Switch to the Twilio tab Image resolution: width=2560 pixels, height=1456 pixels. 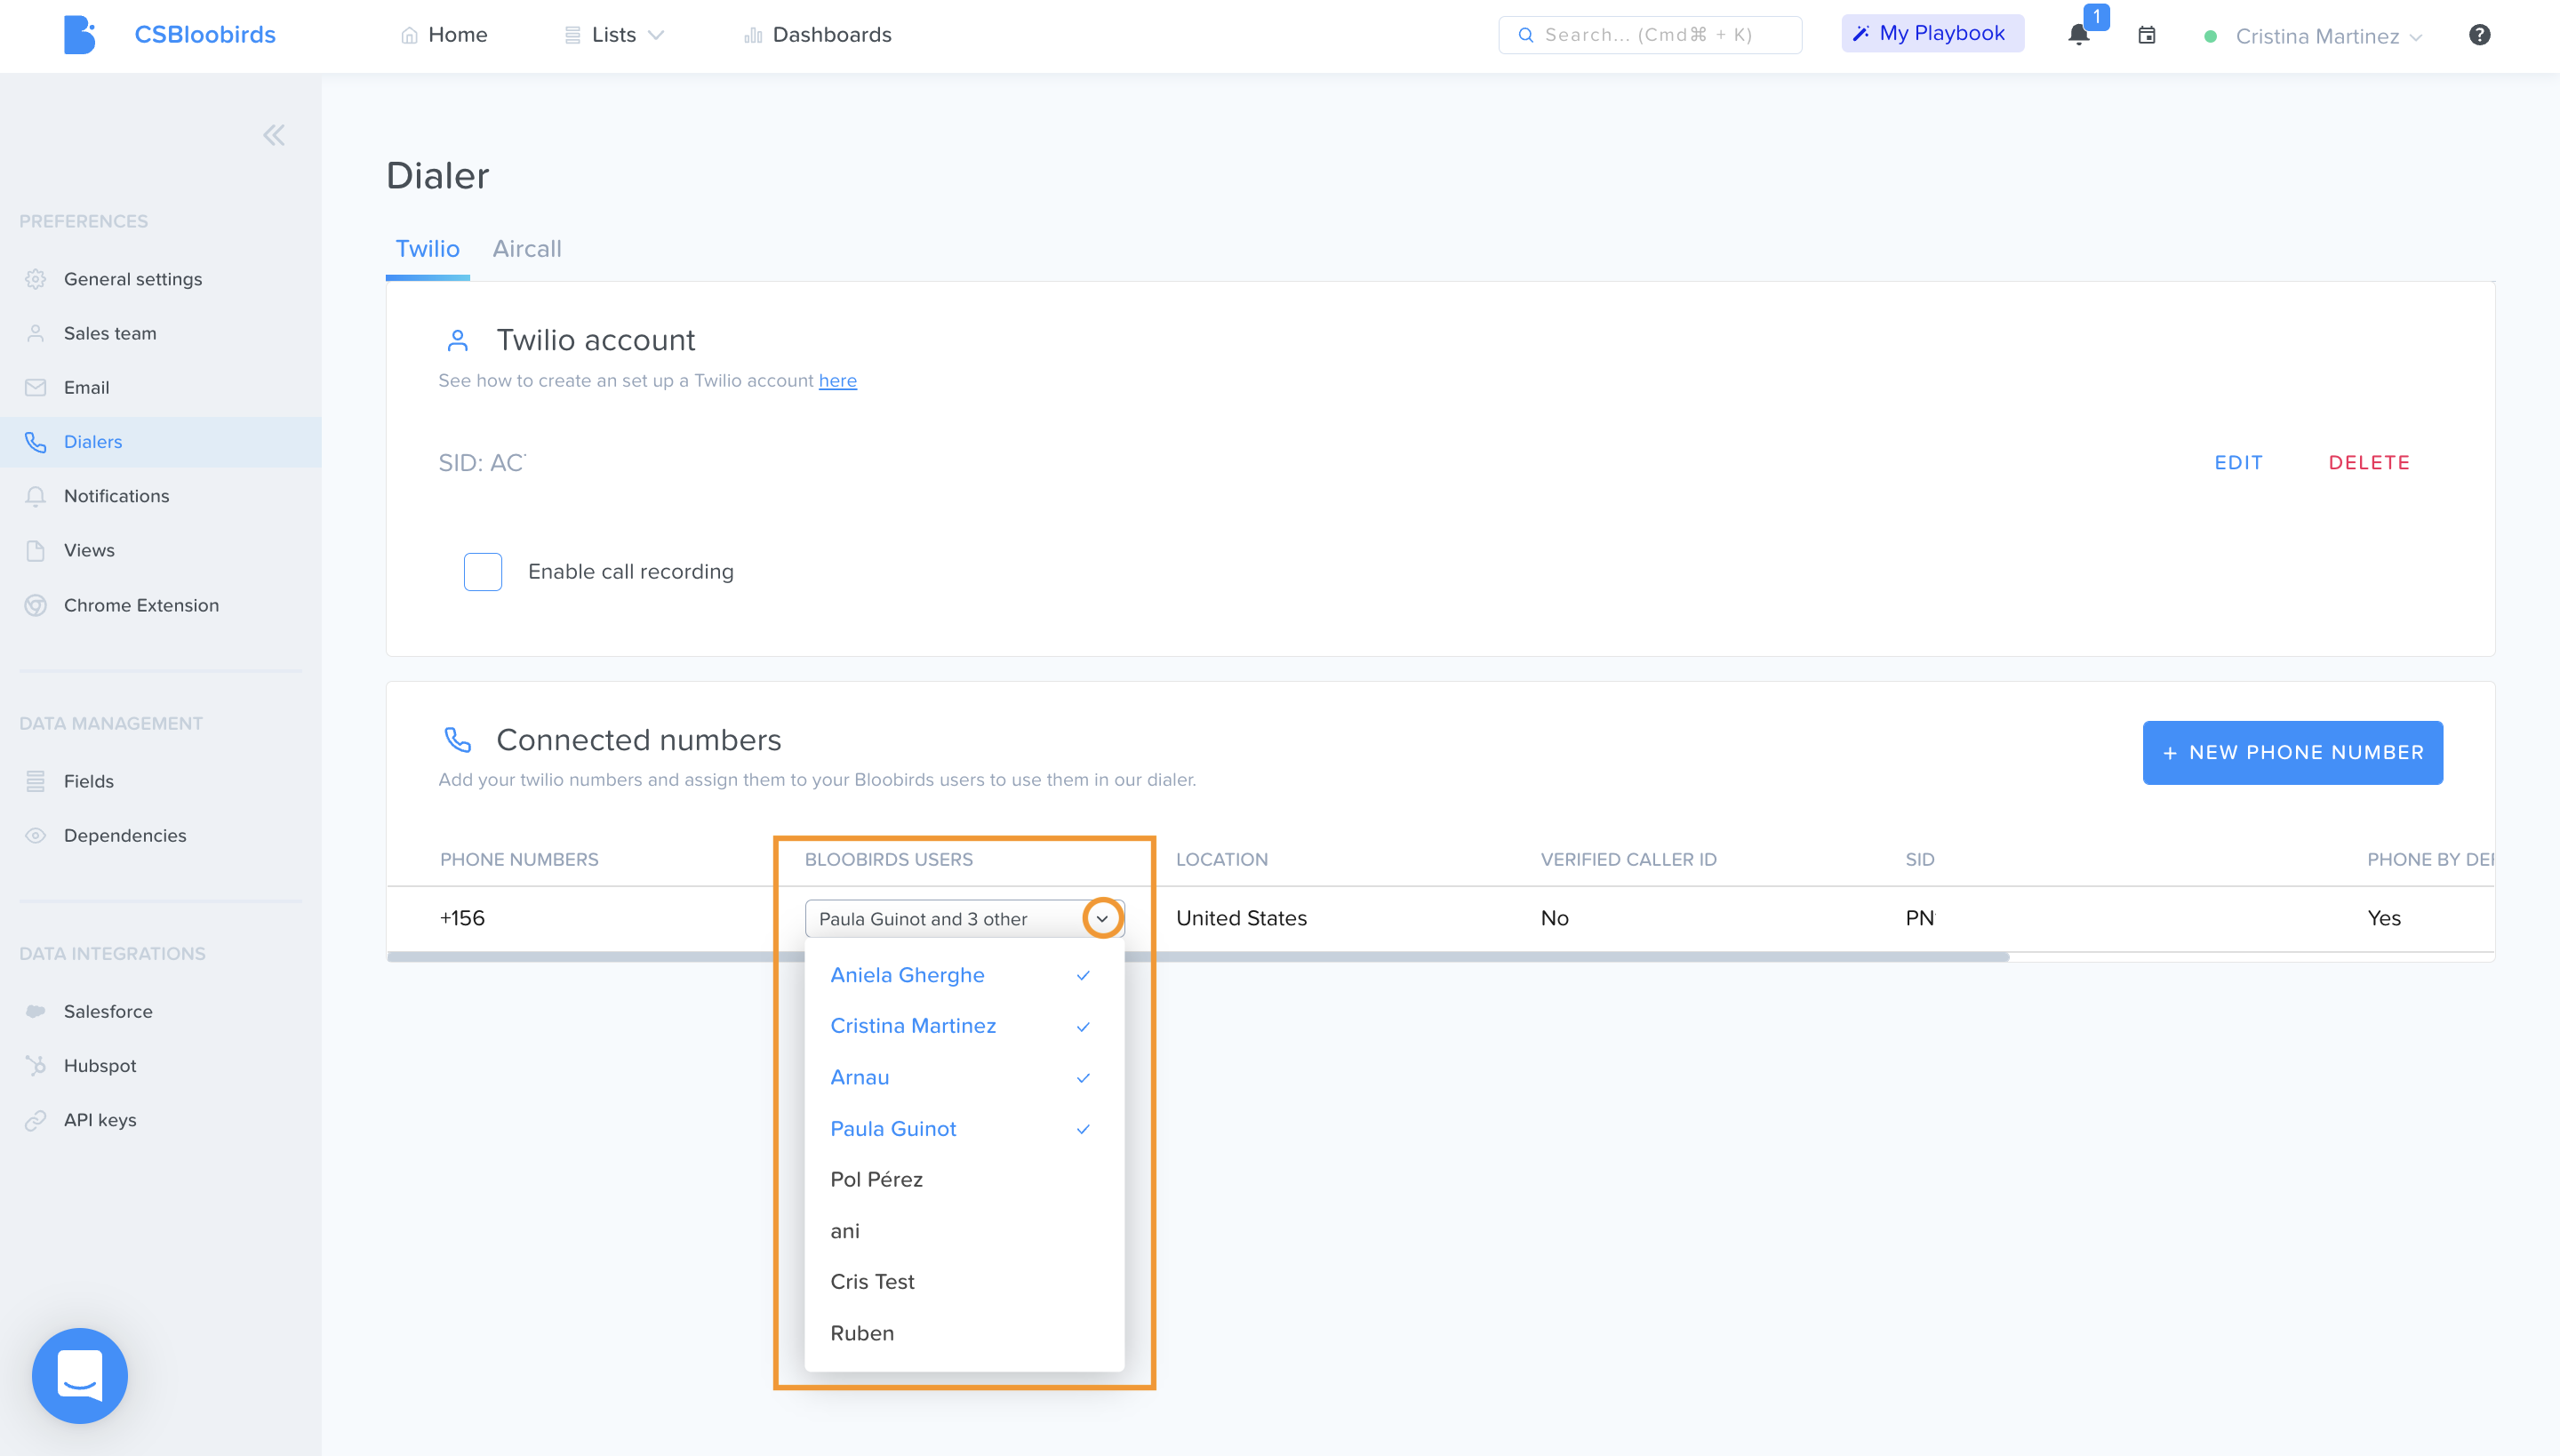tap(428, 249)
